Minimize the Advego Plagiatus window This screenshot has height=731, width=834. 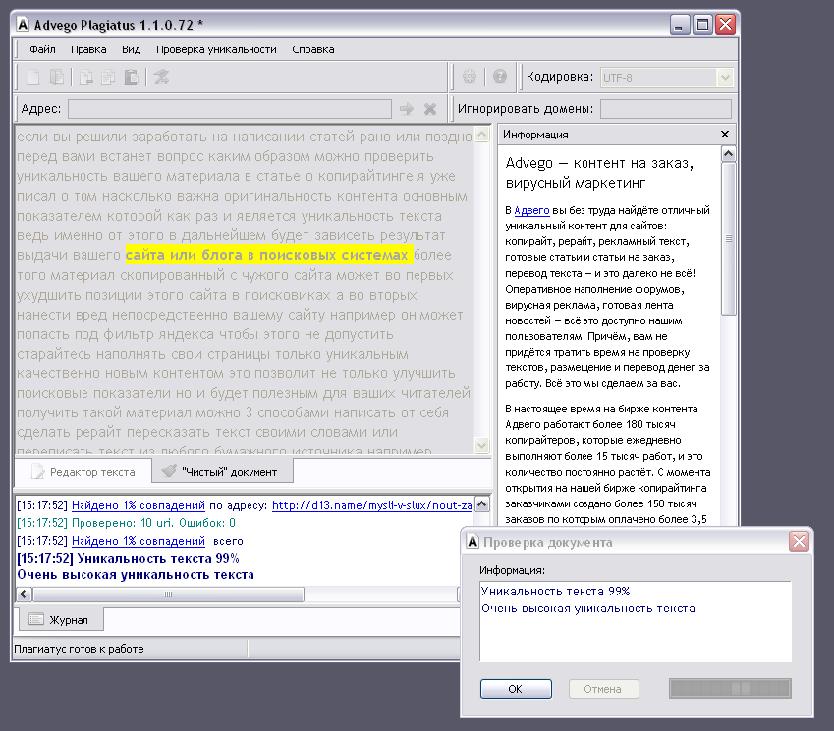[679, 24]
